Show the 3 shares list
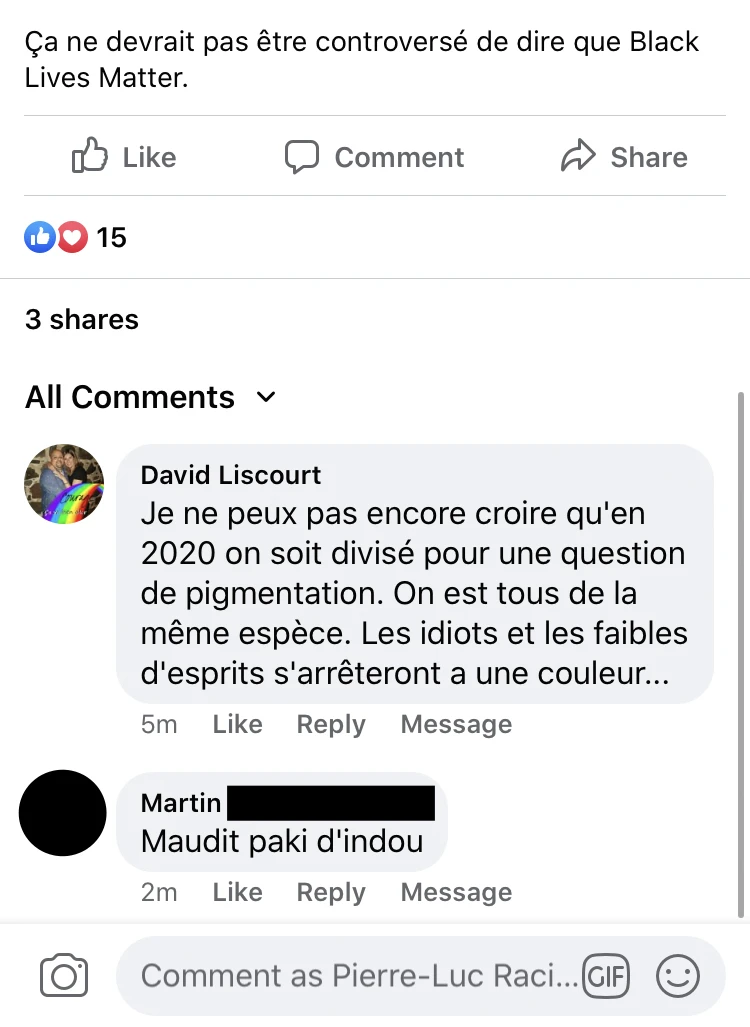Screen dimensions: 750x1027 [x=82, y=320]
